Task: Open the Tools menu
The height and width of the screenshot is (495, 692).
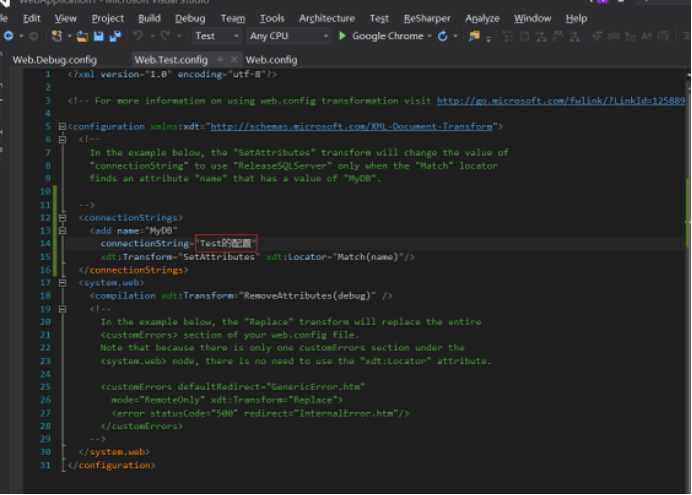Action: click(x=272, y=19)
